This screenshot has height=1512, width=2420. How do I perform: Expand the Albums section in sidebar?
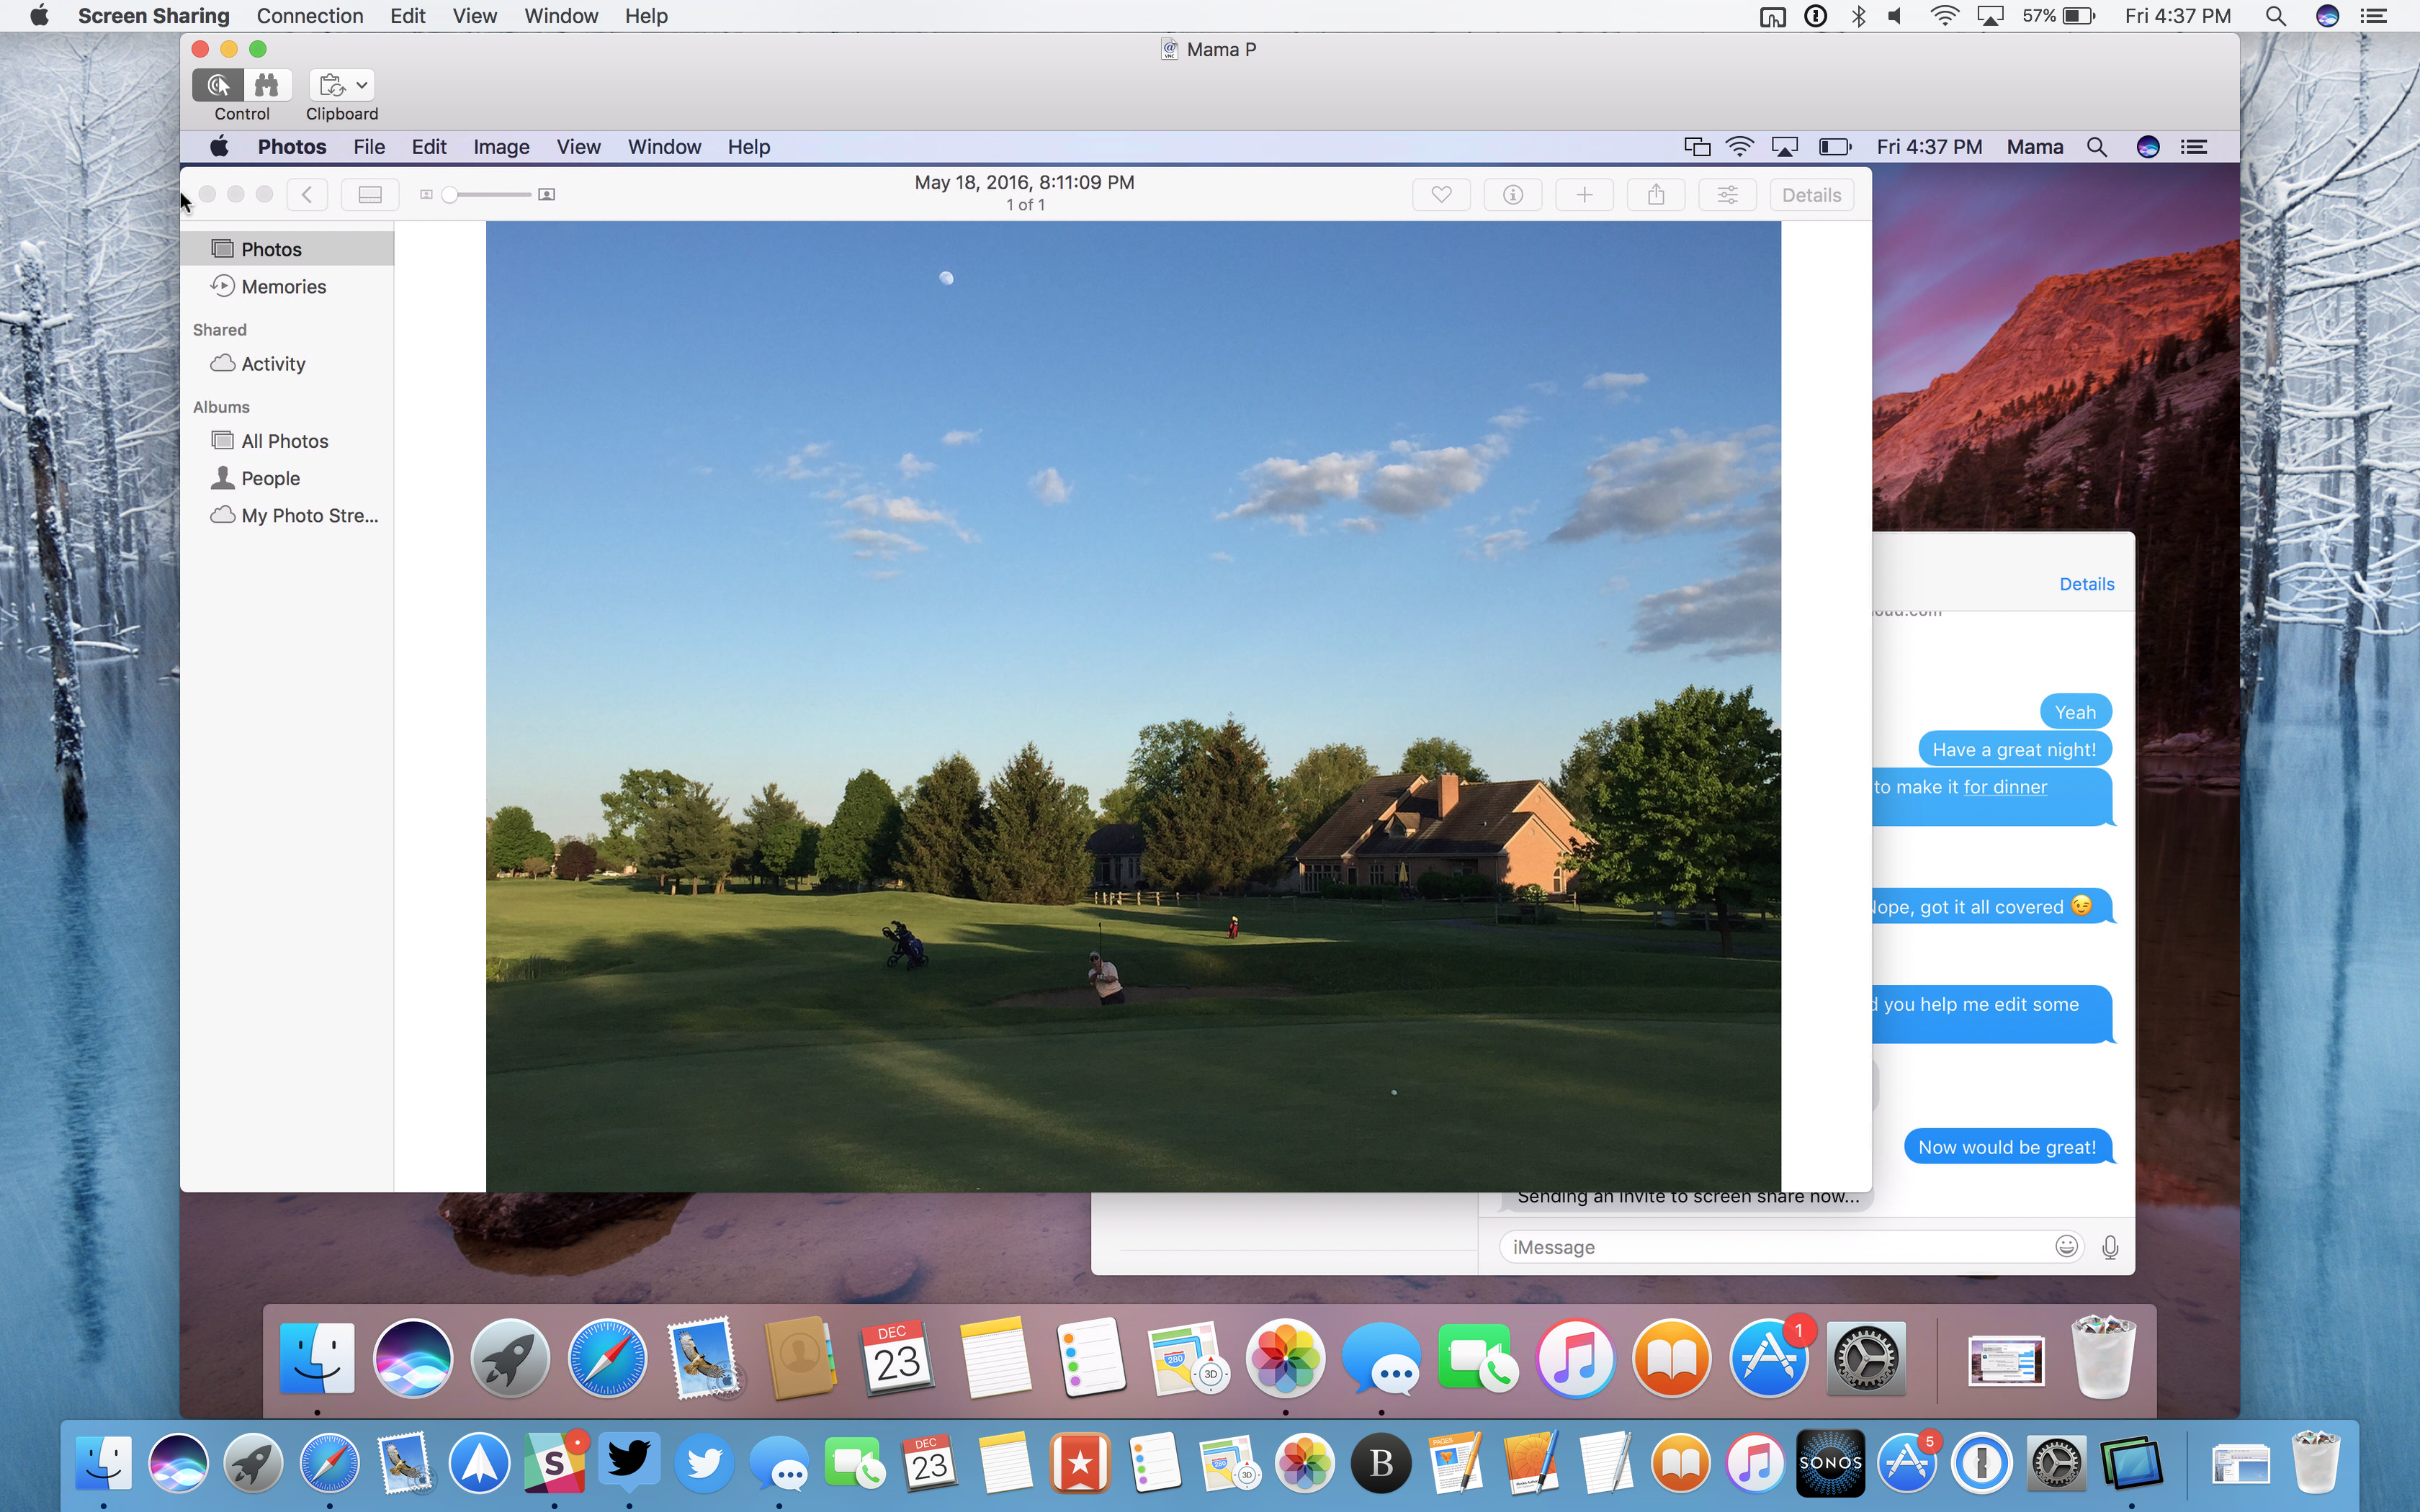pos(220,406)
